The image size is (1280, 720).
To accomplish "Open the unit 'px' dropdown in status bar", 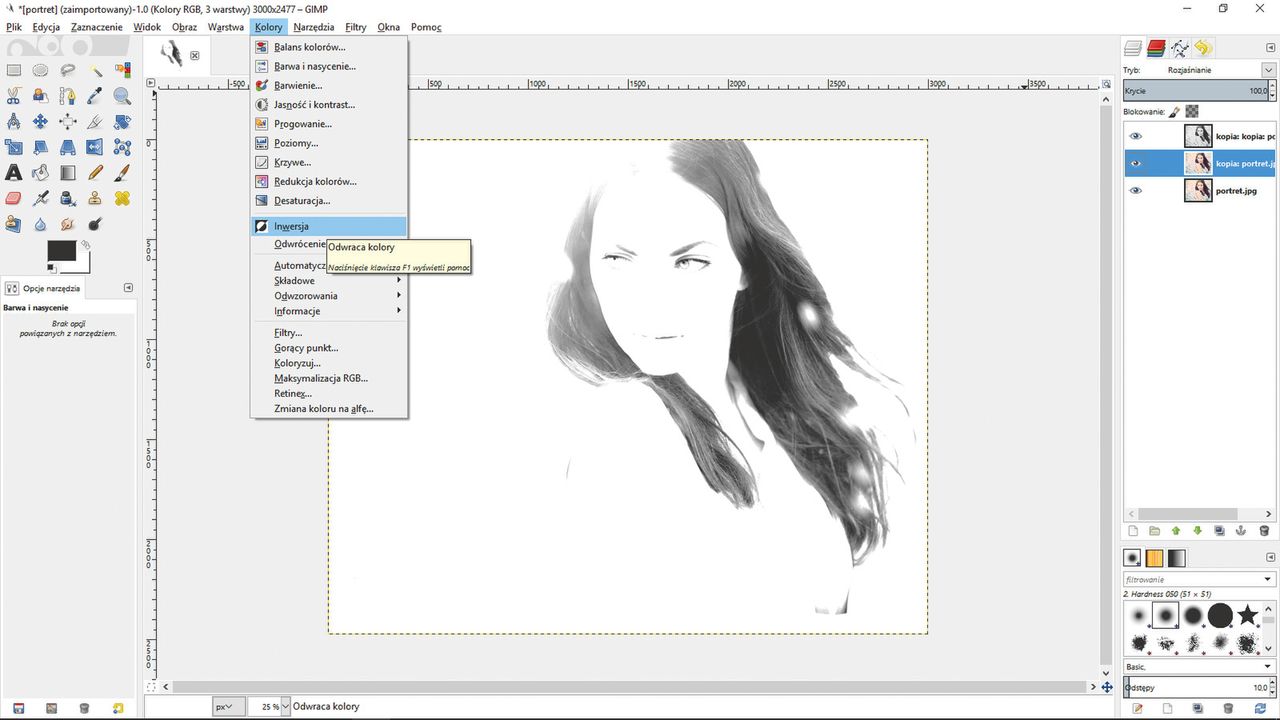I will [x=228, y=707].
